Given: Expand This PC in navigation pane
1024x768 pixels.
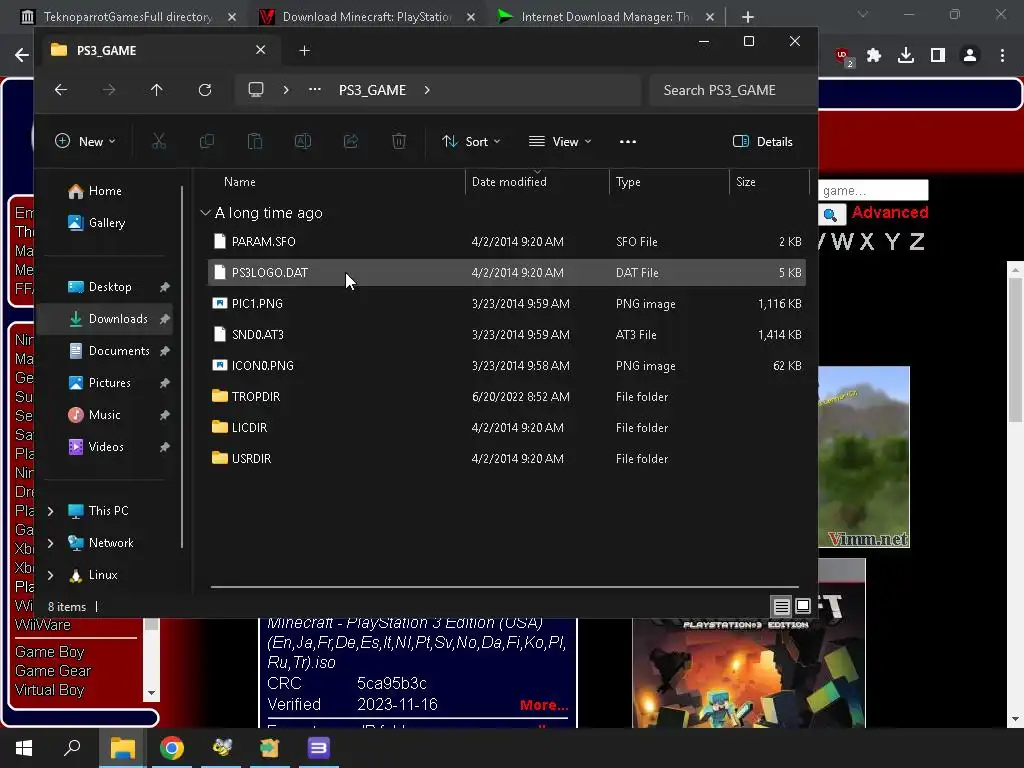Looking at the screenshot, I should coord(51,511).
